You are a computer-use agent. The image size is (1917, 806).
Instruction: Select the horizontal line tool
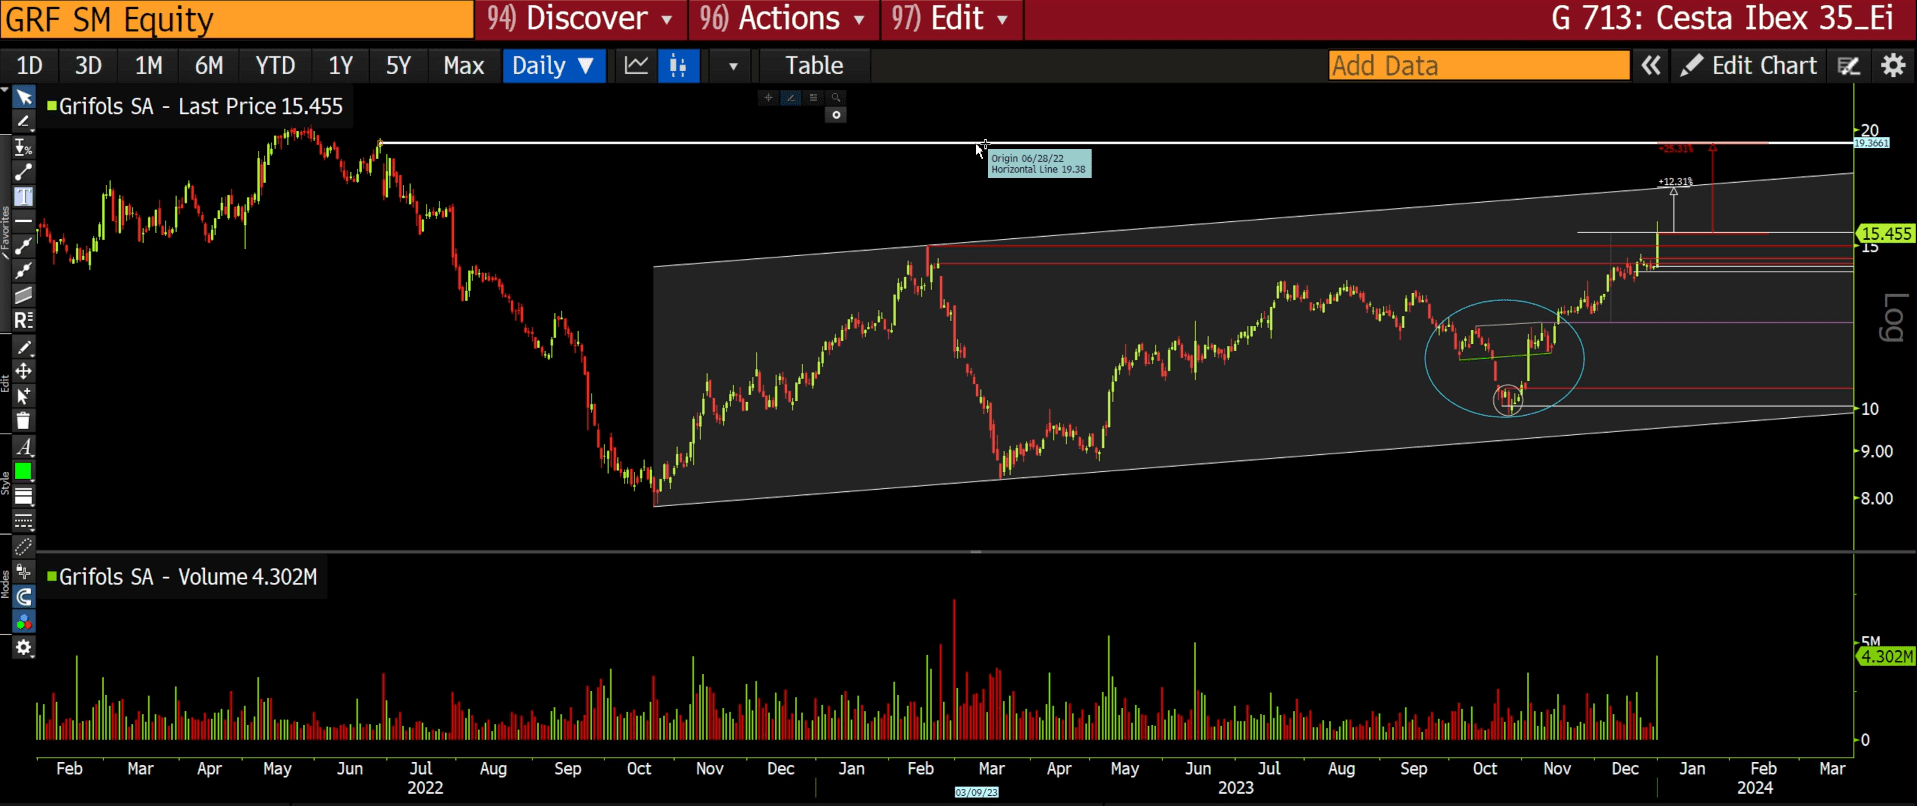click(x=23, y=220)
